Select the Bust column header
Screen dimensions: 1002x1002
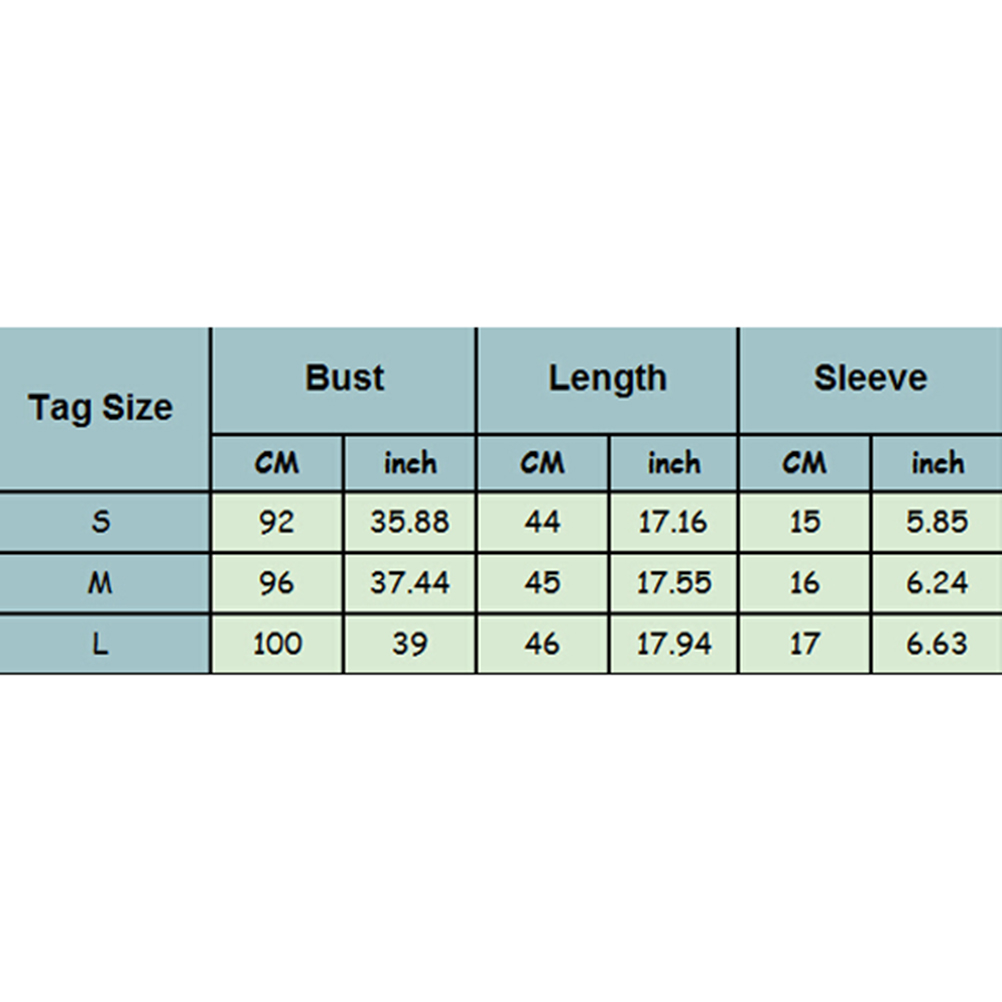pyautogui.click(x=344, y=379)
